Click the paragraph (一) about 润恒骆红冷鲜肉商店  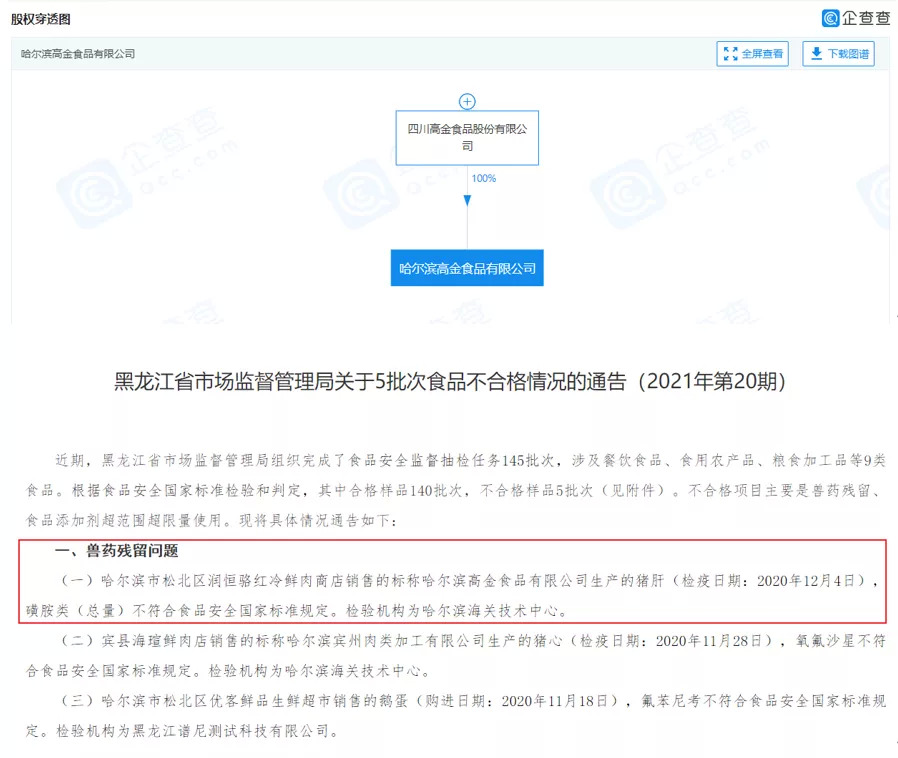click(x=453, y=595)
